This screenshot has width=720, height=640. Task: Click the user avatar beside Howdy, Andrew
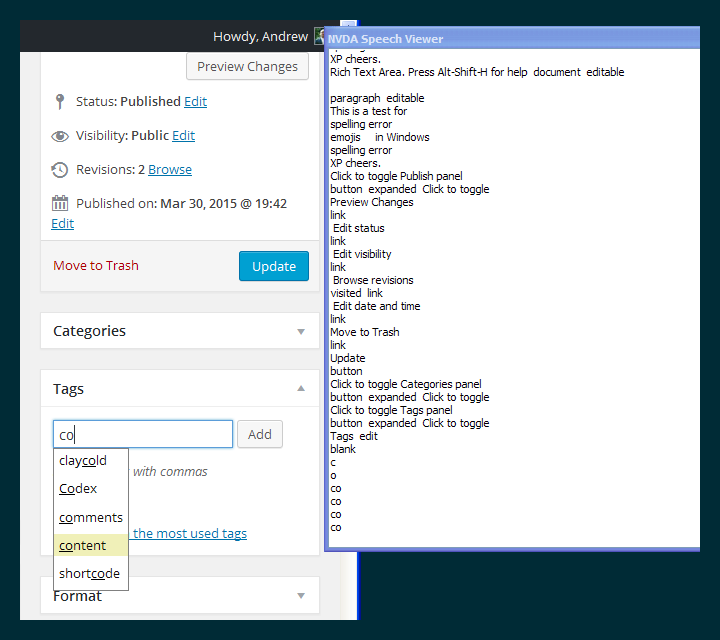(319, 36)
